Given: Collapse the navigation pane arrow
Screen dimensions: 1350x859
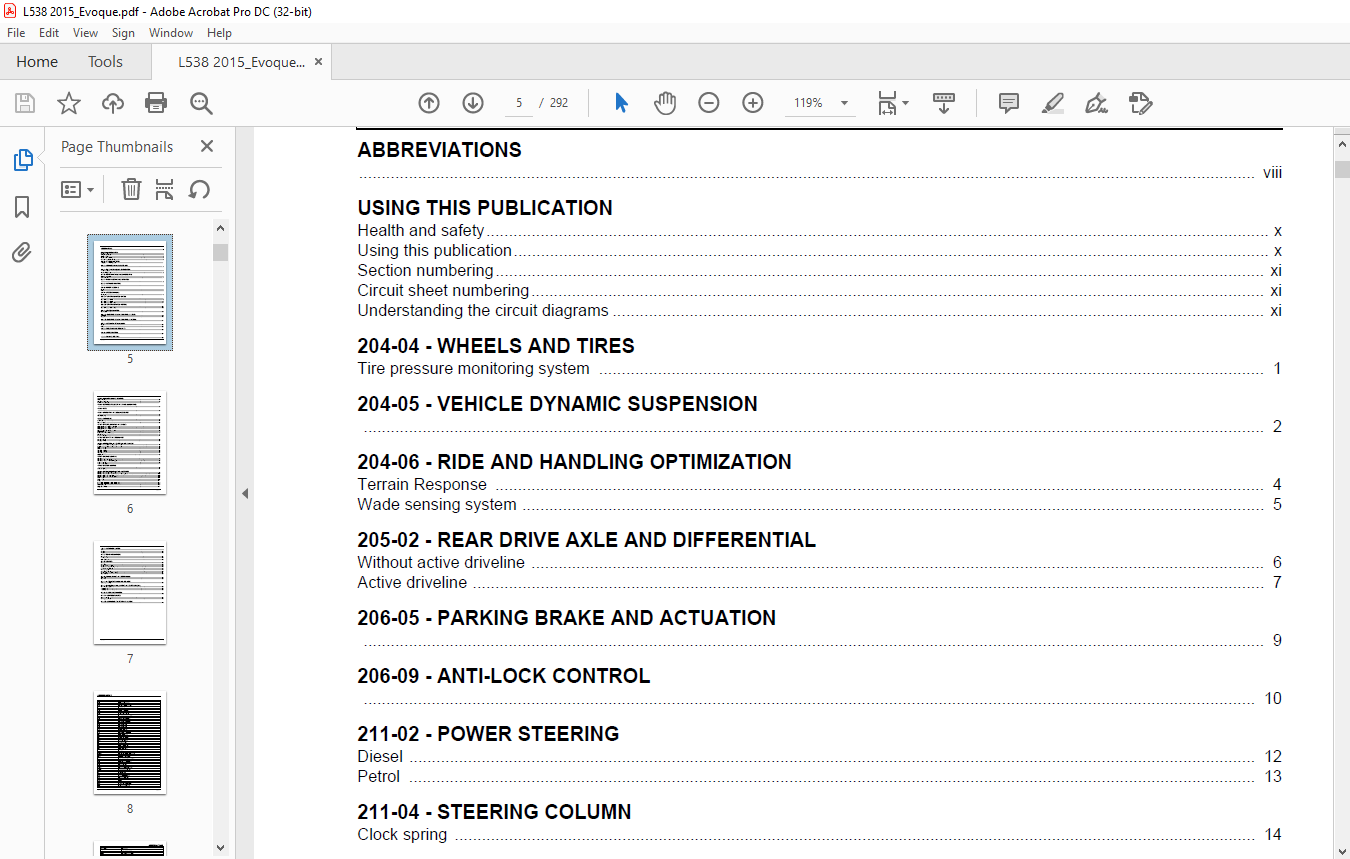Looking at the screenshot, I should click(245, 493).
